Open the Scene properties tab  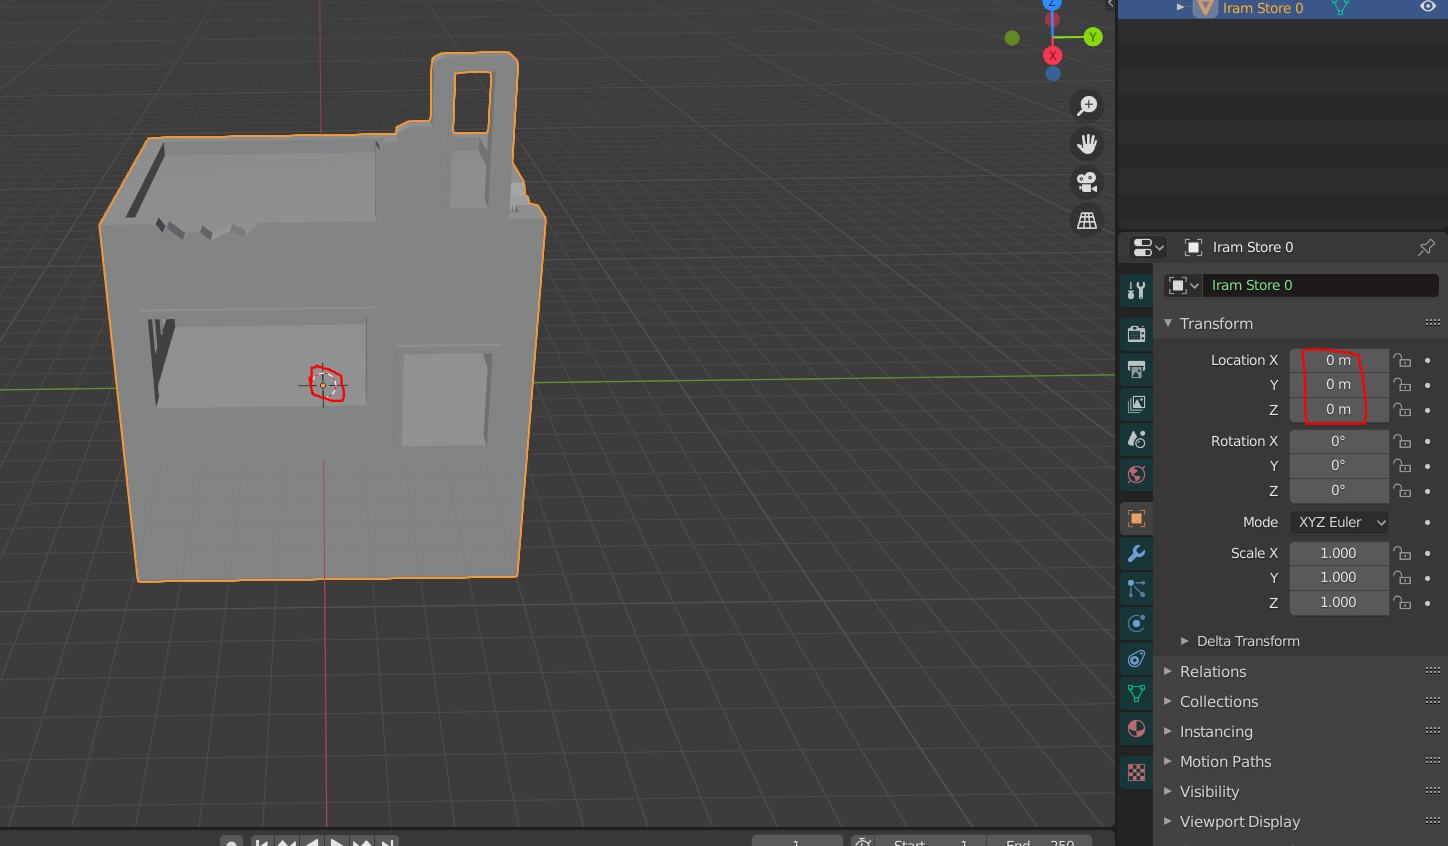(1136, 439)
